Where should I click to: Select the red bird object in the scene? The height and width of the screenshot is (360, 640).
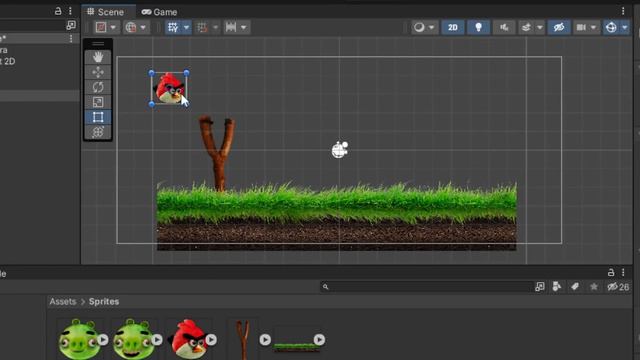(x=168, y=88)
